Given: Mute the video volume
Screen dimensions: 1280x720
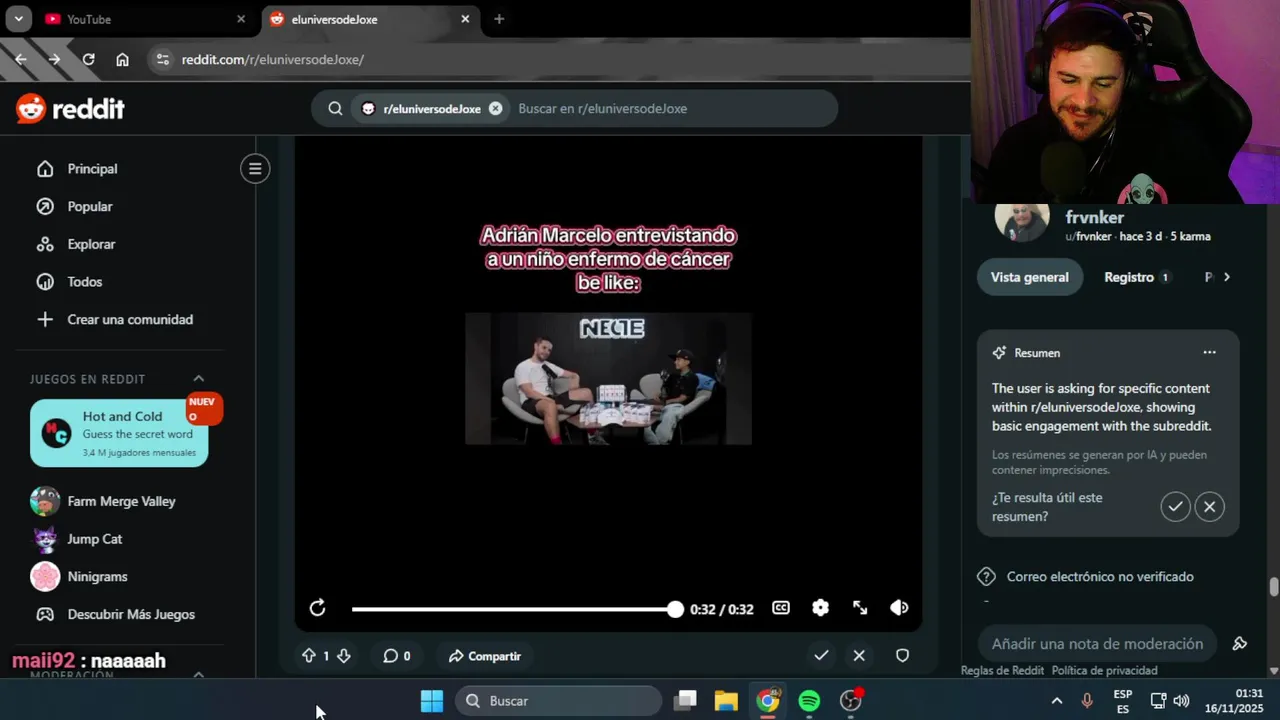Looking at the screenshot, I should point(899,608).
